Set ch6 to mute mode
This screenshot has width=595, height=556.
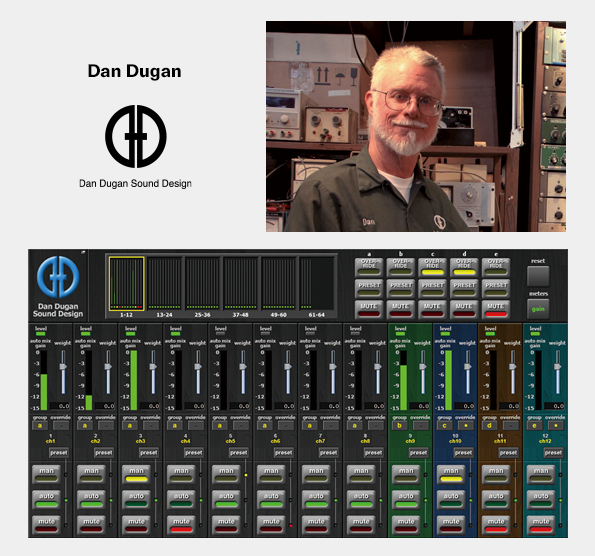[x=271, y=524]
